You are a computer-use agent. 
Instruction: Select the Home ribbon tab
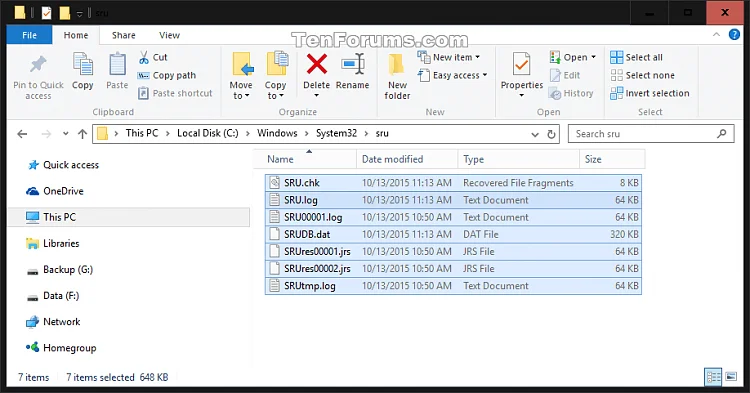[x=76, y=35]
